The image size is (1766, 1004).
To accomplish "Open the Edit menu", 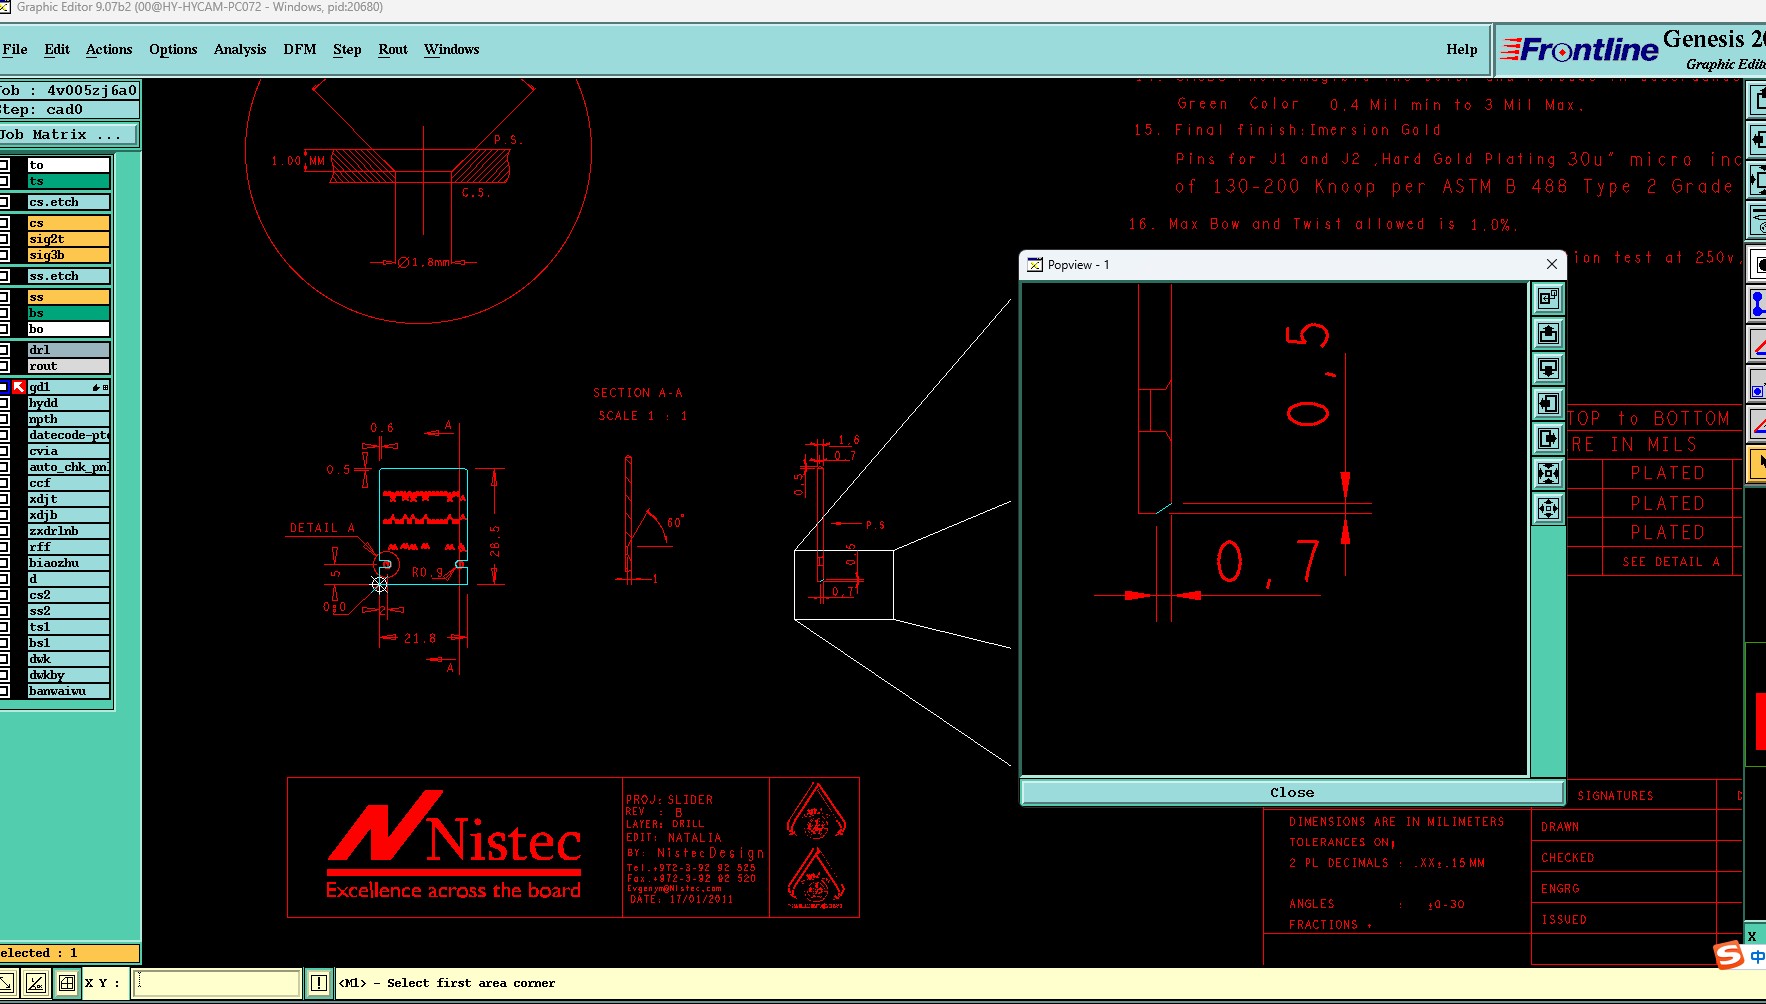I will 57,49.
